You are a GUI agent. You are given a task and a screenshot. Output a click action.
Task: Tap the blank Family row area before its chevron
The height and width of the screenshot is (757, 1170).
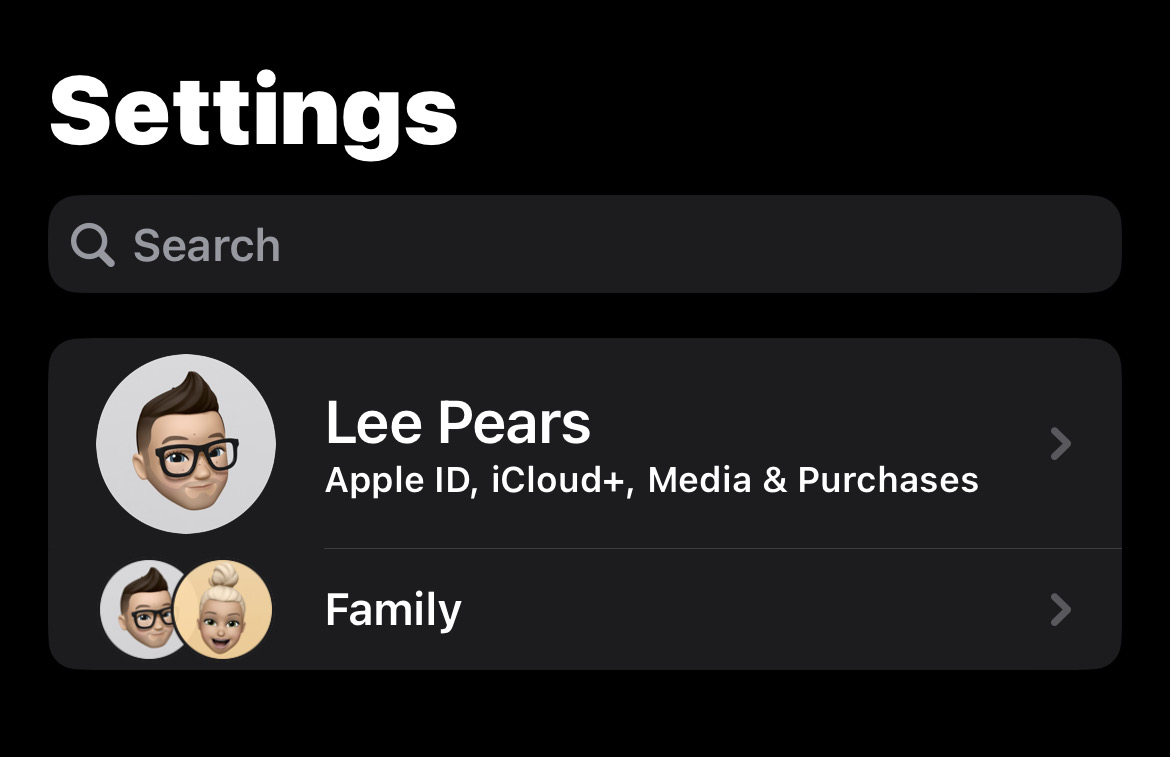[x=754, y=609]
